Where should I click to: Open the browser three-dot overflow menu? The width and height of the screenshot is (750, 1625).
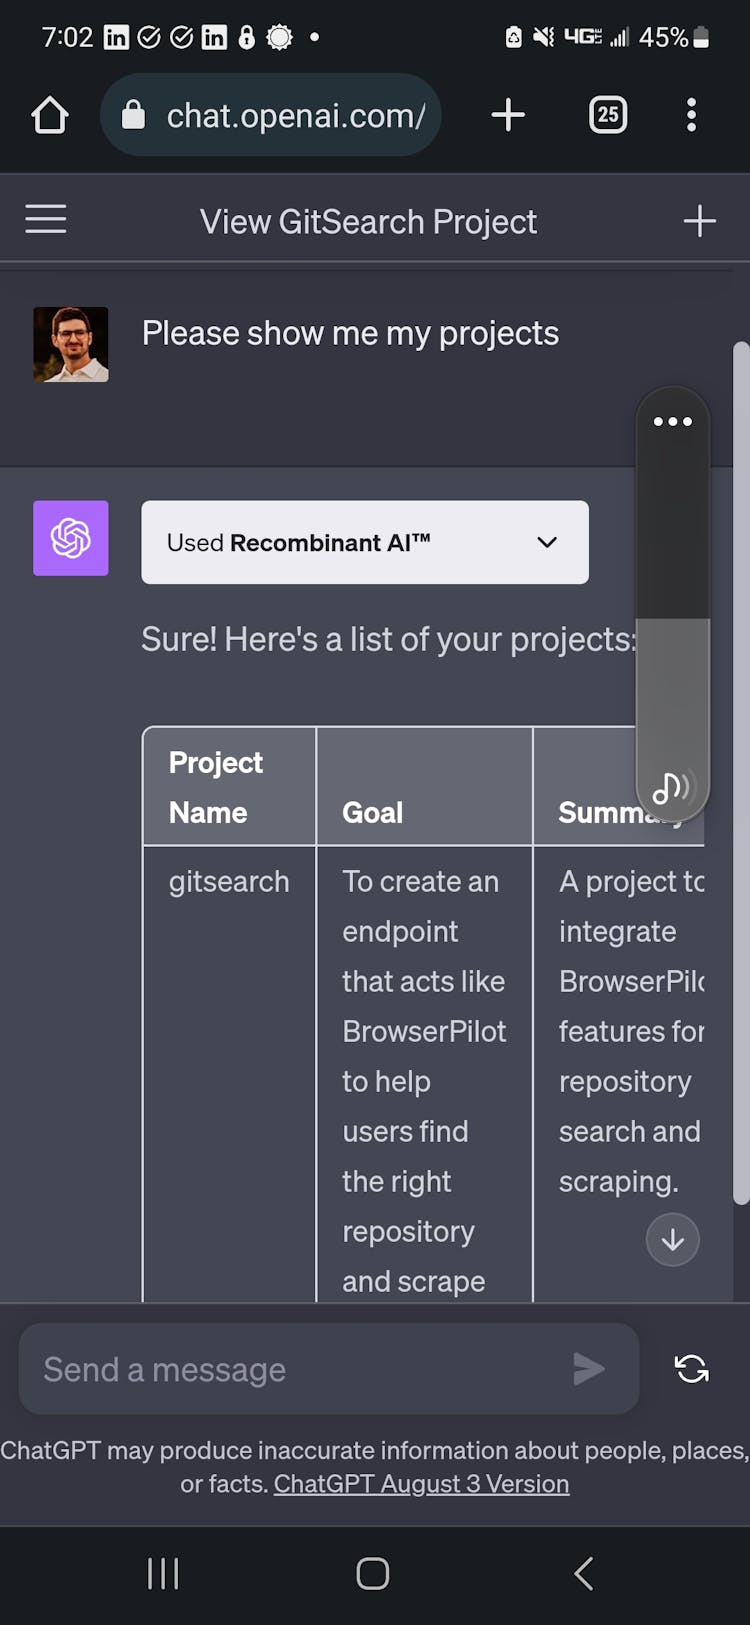691,115
